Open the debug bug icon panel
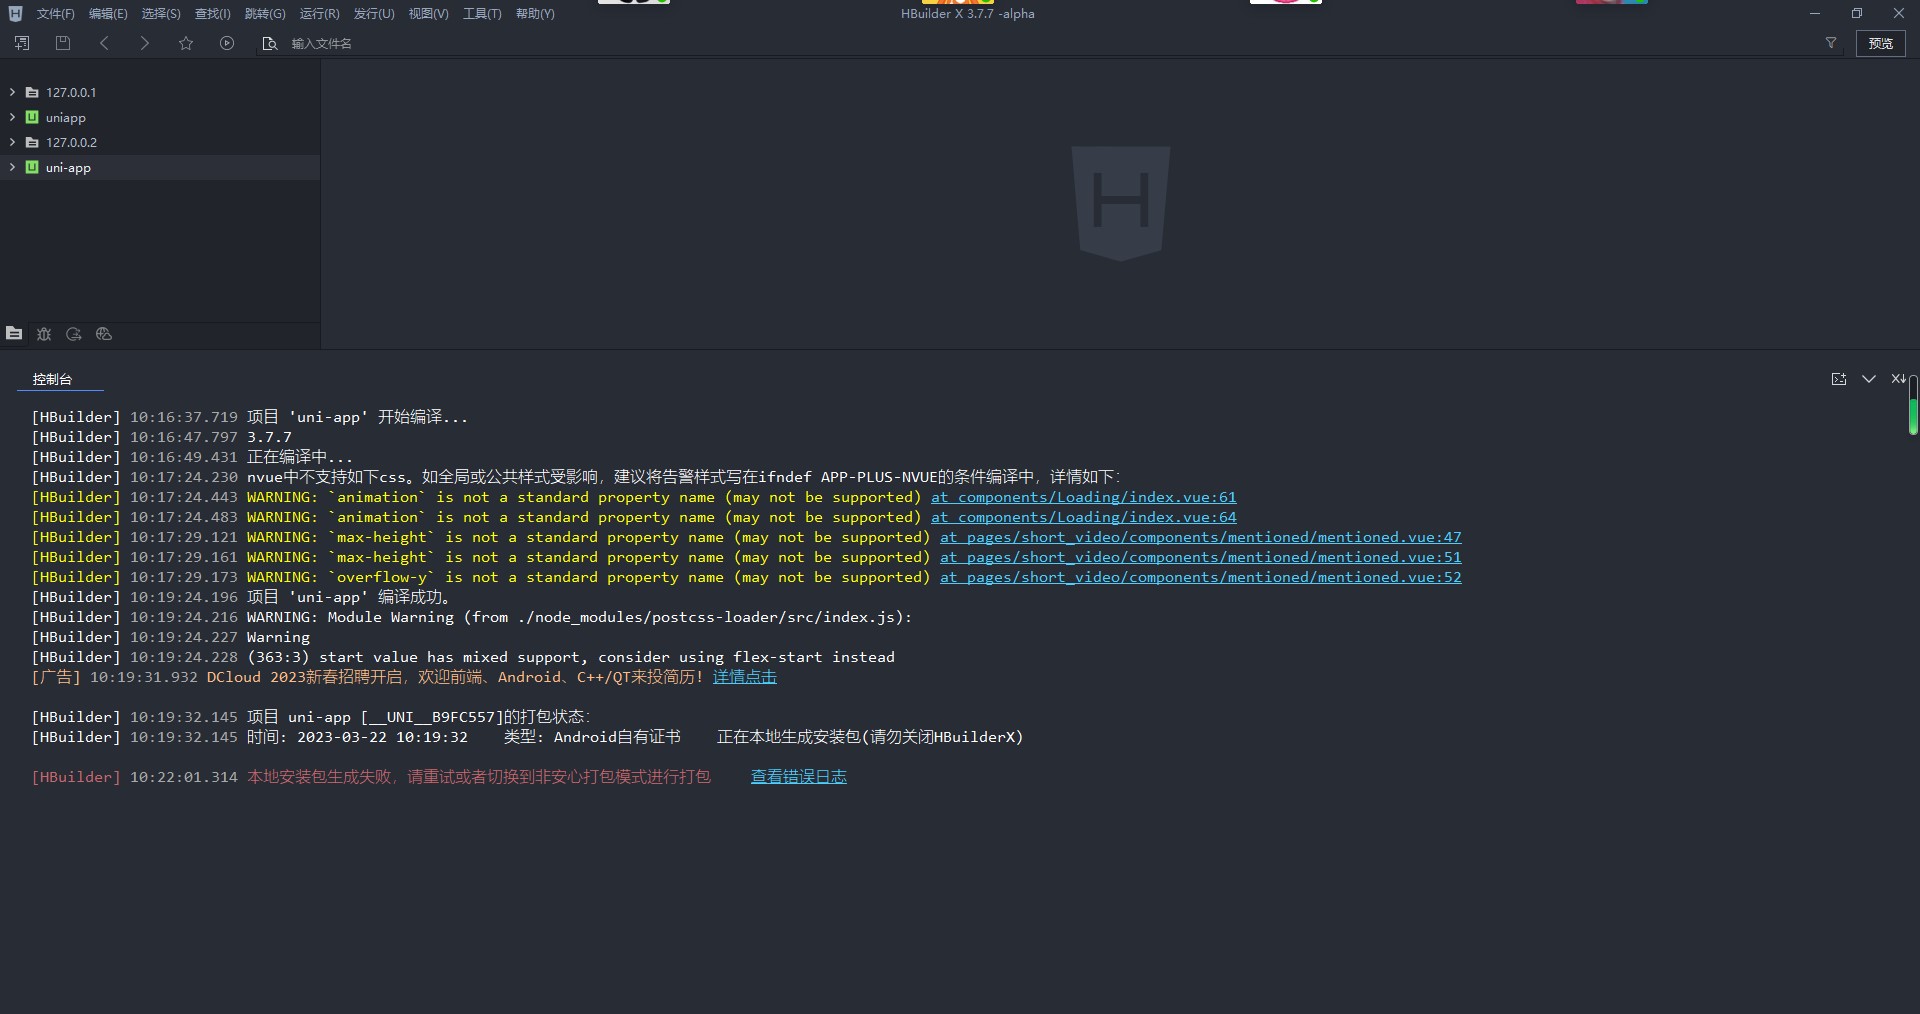Screen dimensions: 1920x1014 (x=44, y=333)
